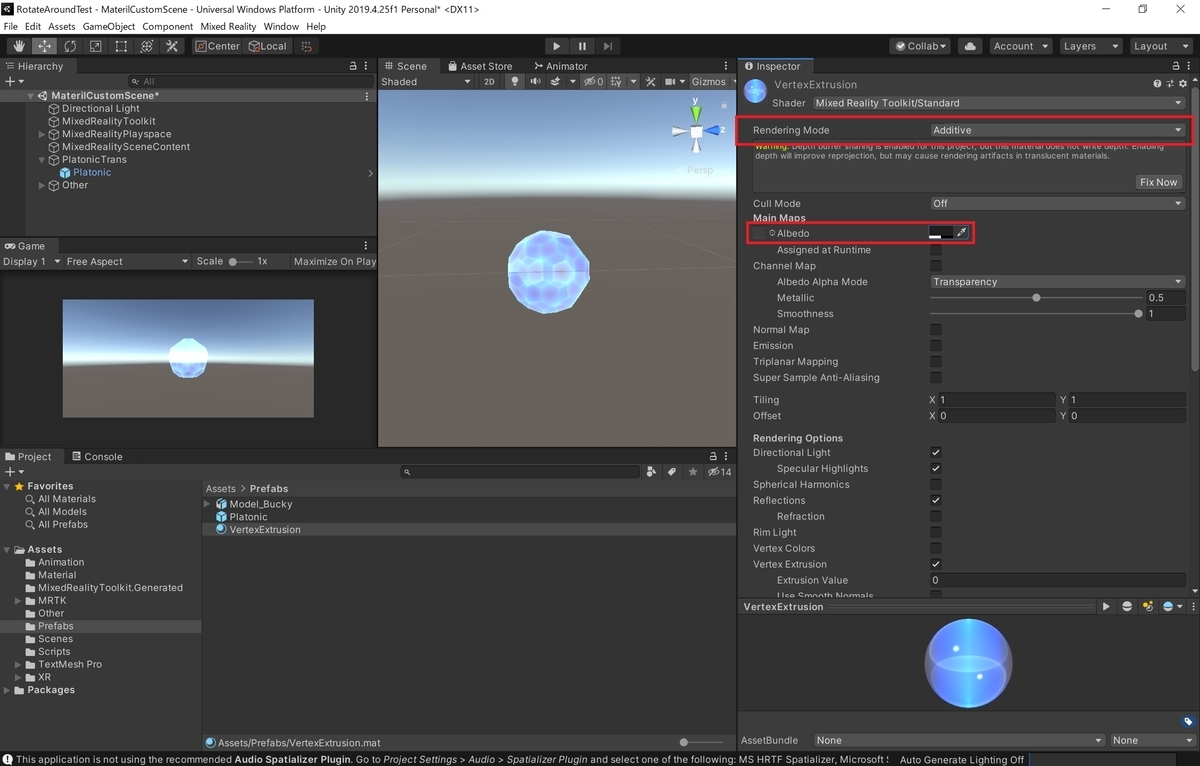Toggle scene lighting bulb icon
Viewport: 1200px width, 766px height.
pos(515,82)
